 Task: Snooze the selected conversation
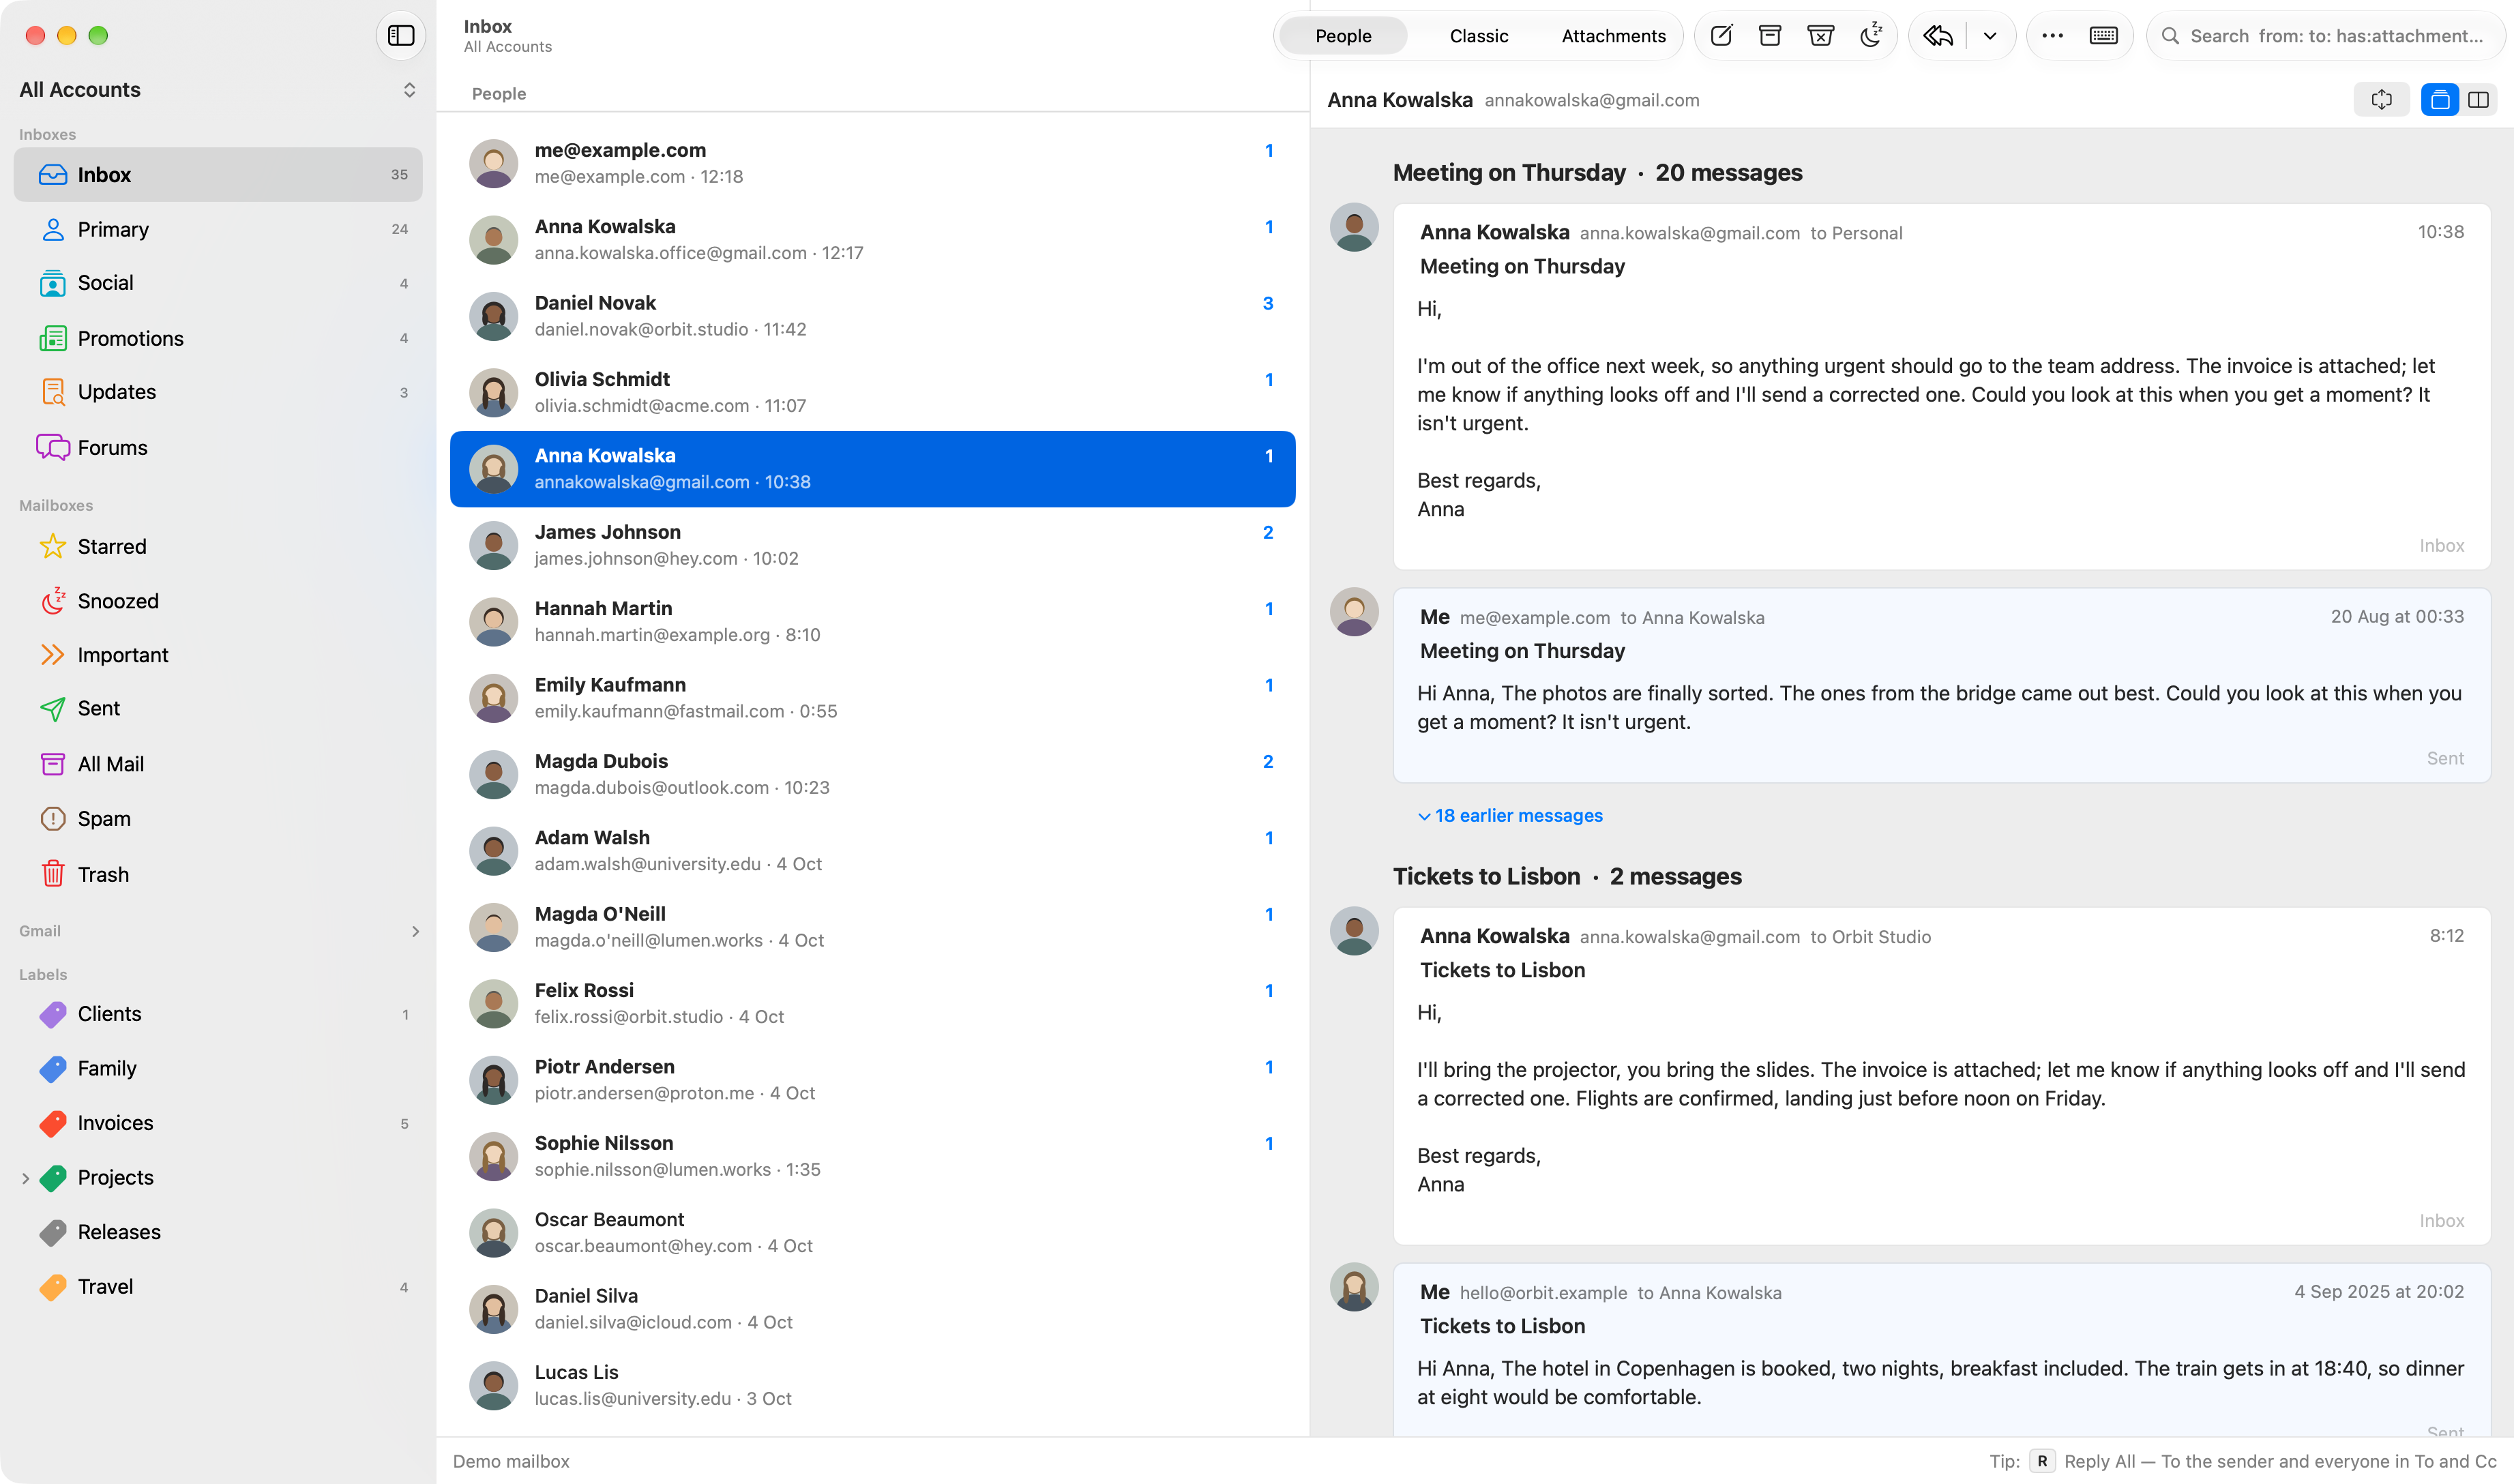pos(1871,36)
